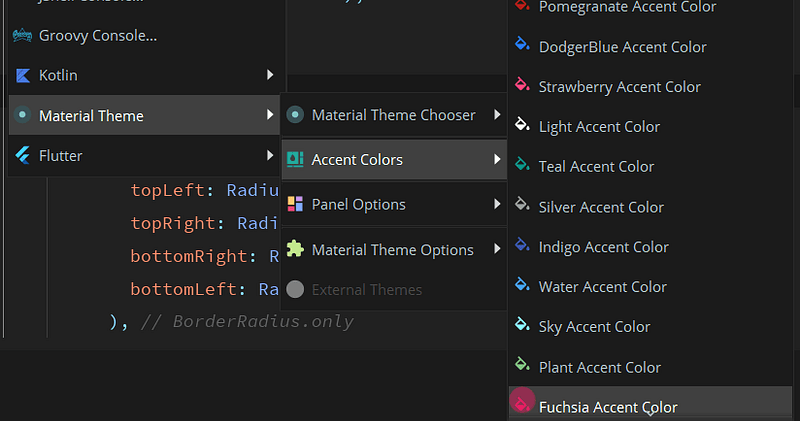The image size is (800, 421).
Task: Click the Indigo paint bucket icon
Action: (x=522, y=244)
